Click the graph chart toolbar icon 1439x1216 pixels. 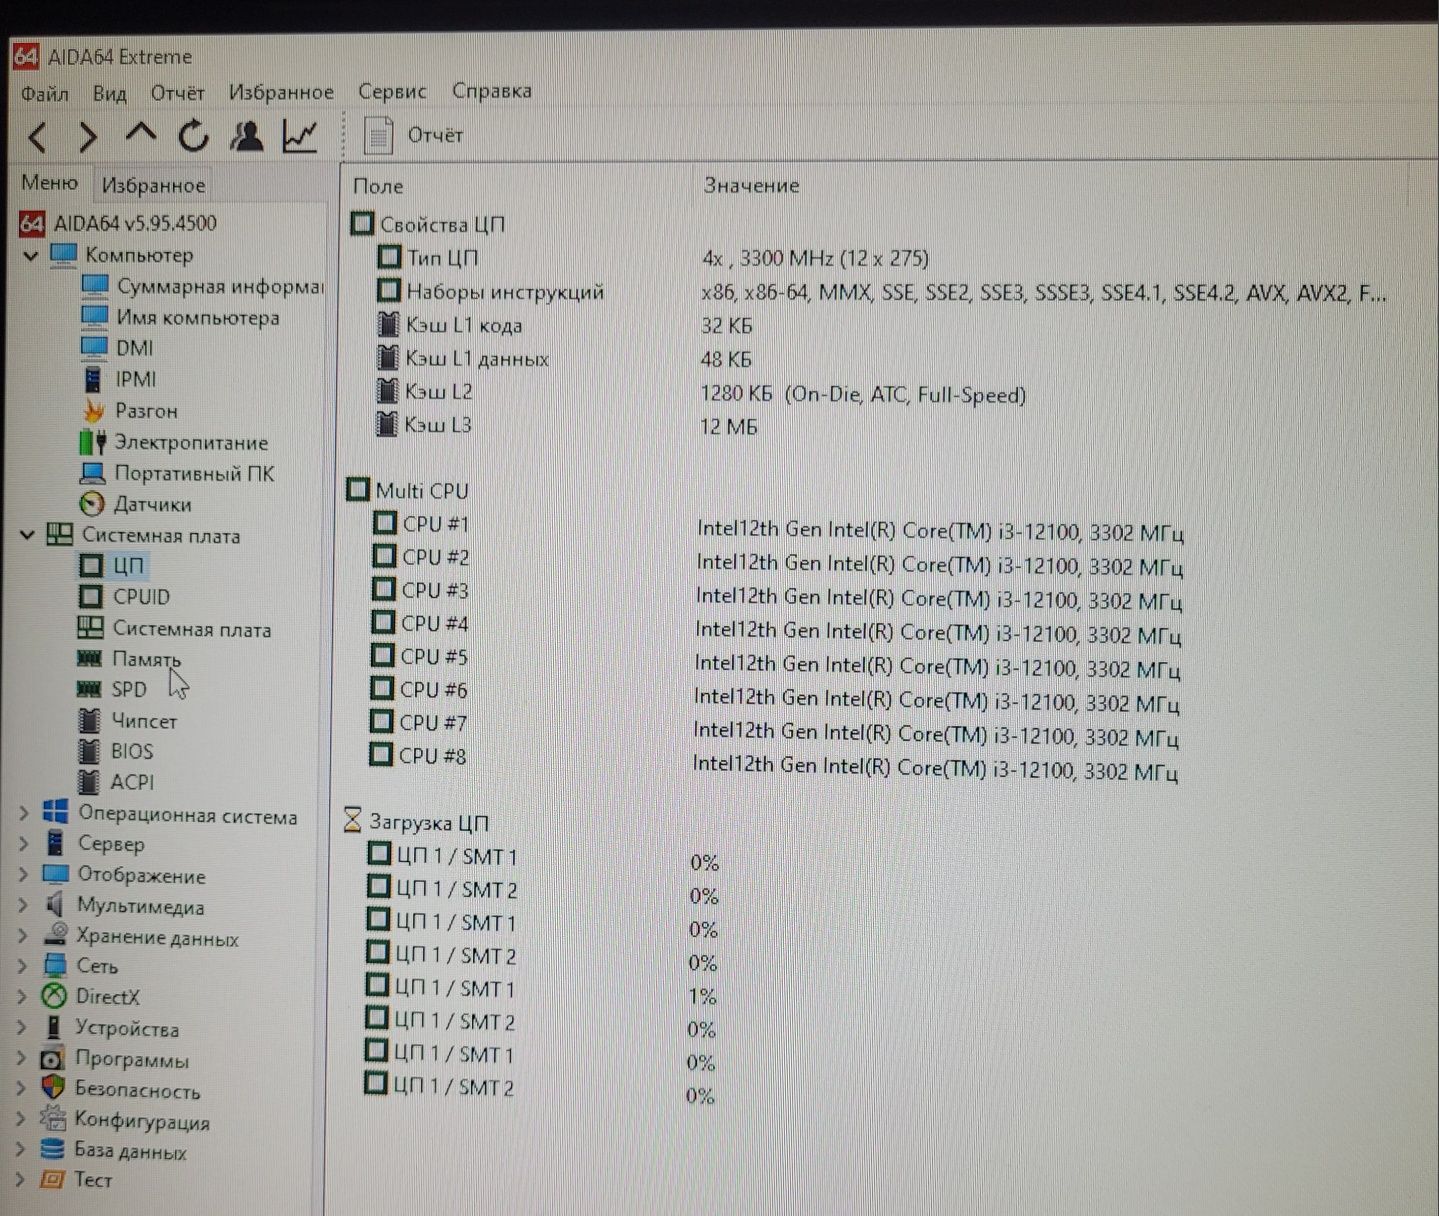[x=300, y=136]
